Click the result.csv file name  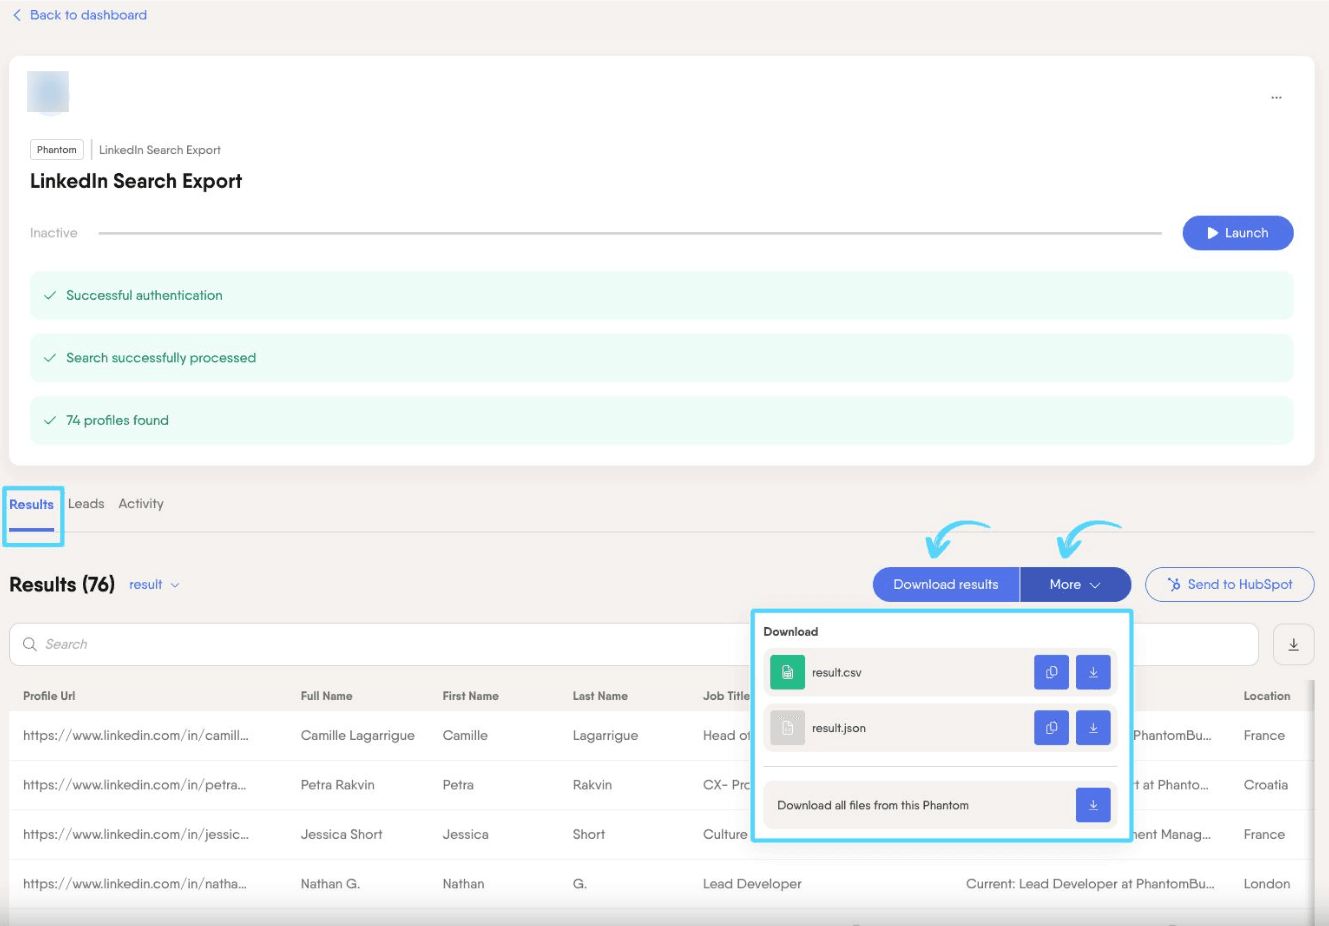pyautogui.click(x=837, y=673)
